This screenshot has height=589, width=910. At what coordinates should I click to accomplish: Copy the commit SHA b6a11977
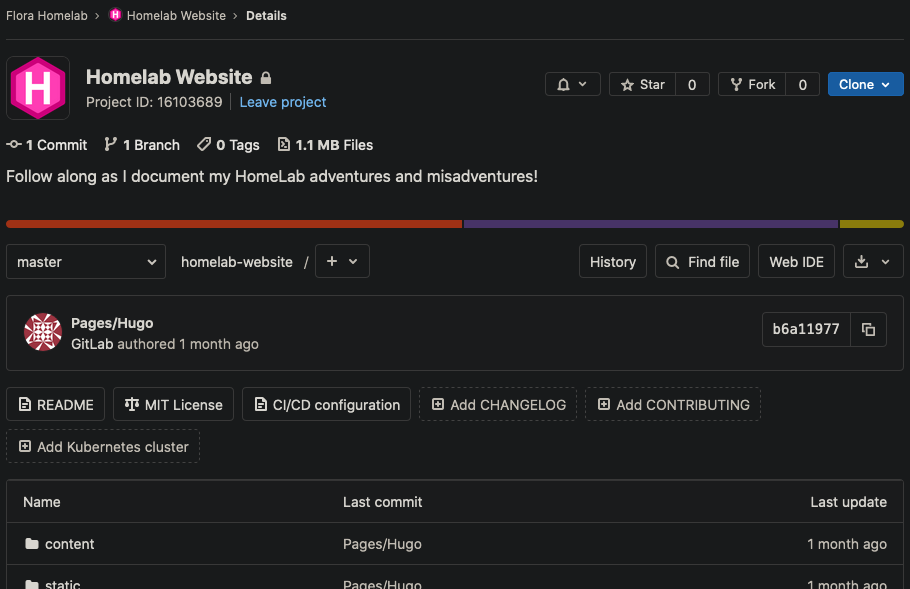click(x=868, y=329)
